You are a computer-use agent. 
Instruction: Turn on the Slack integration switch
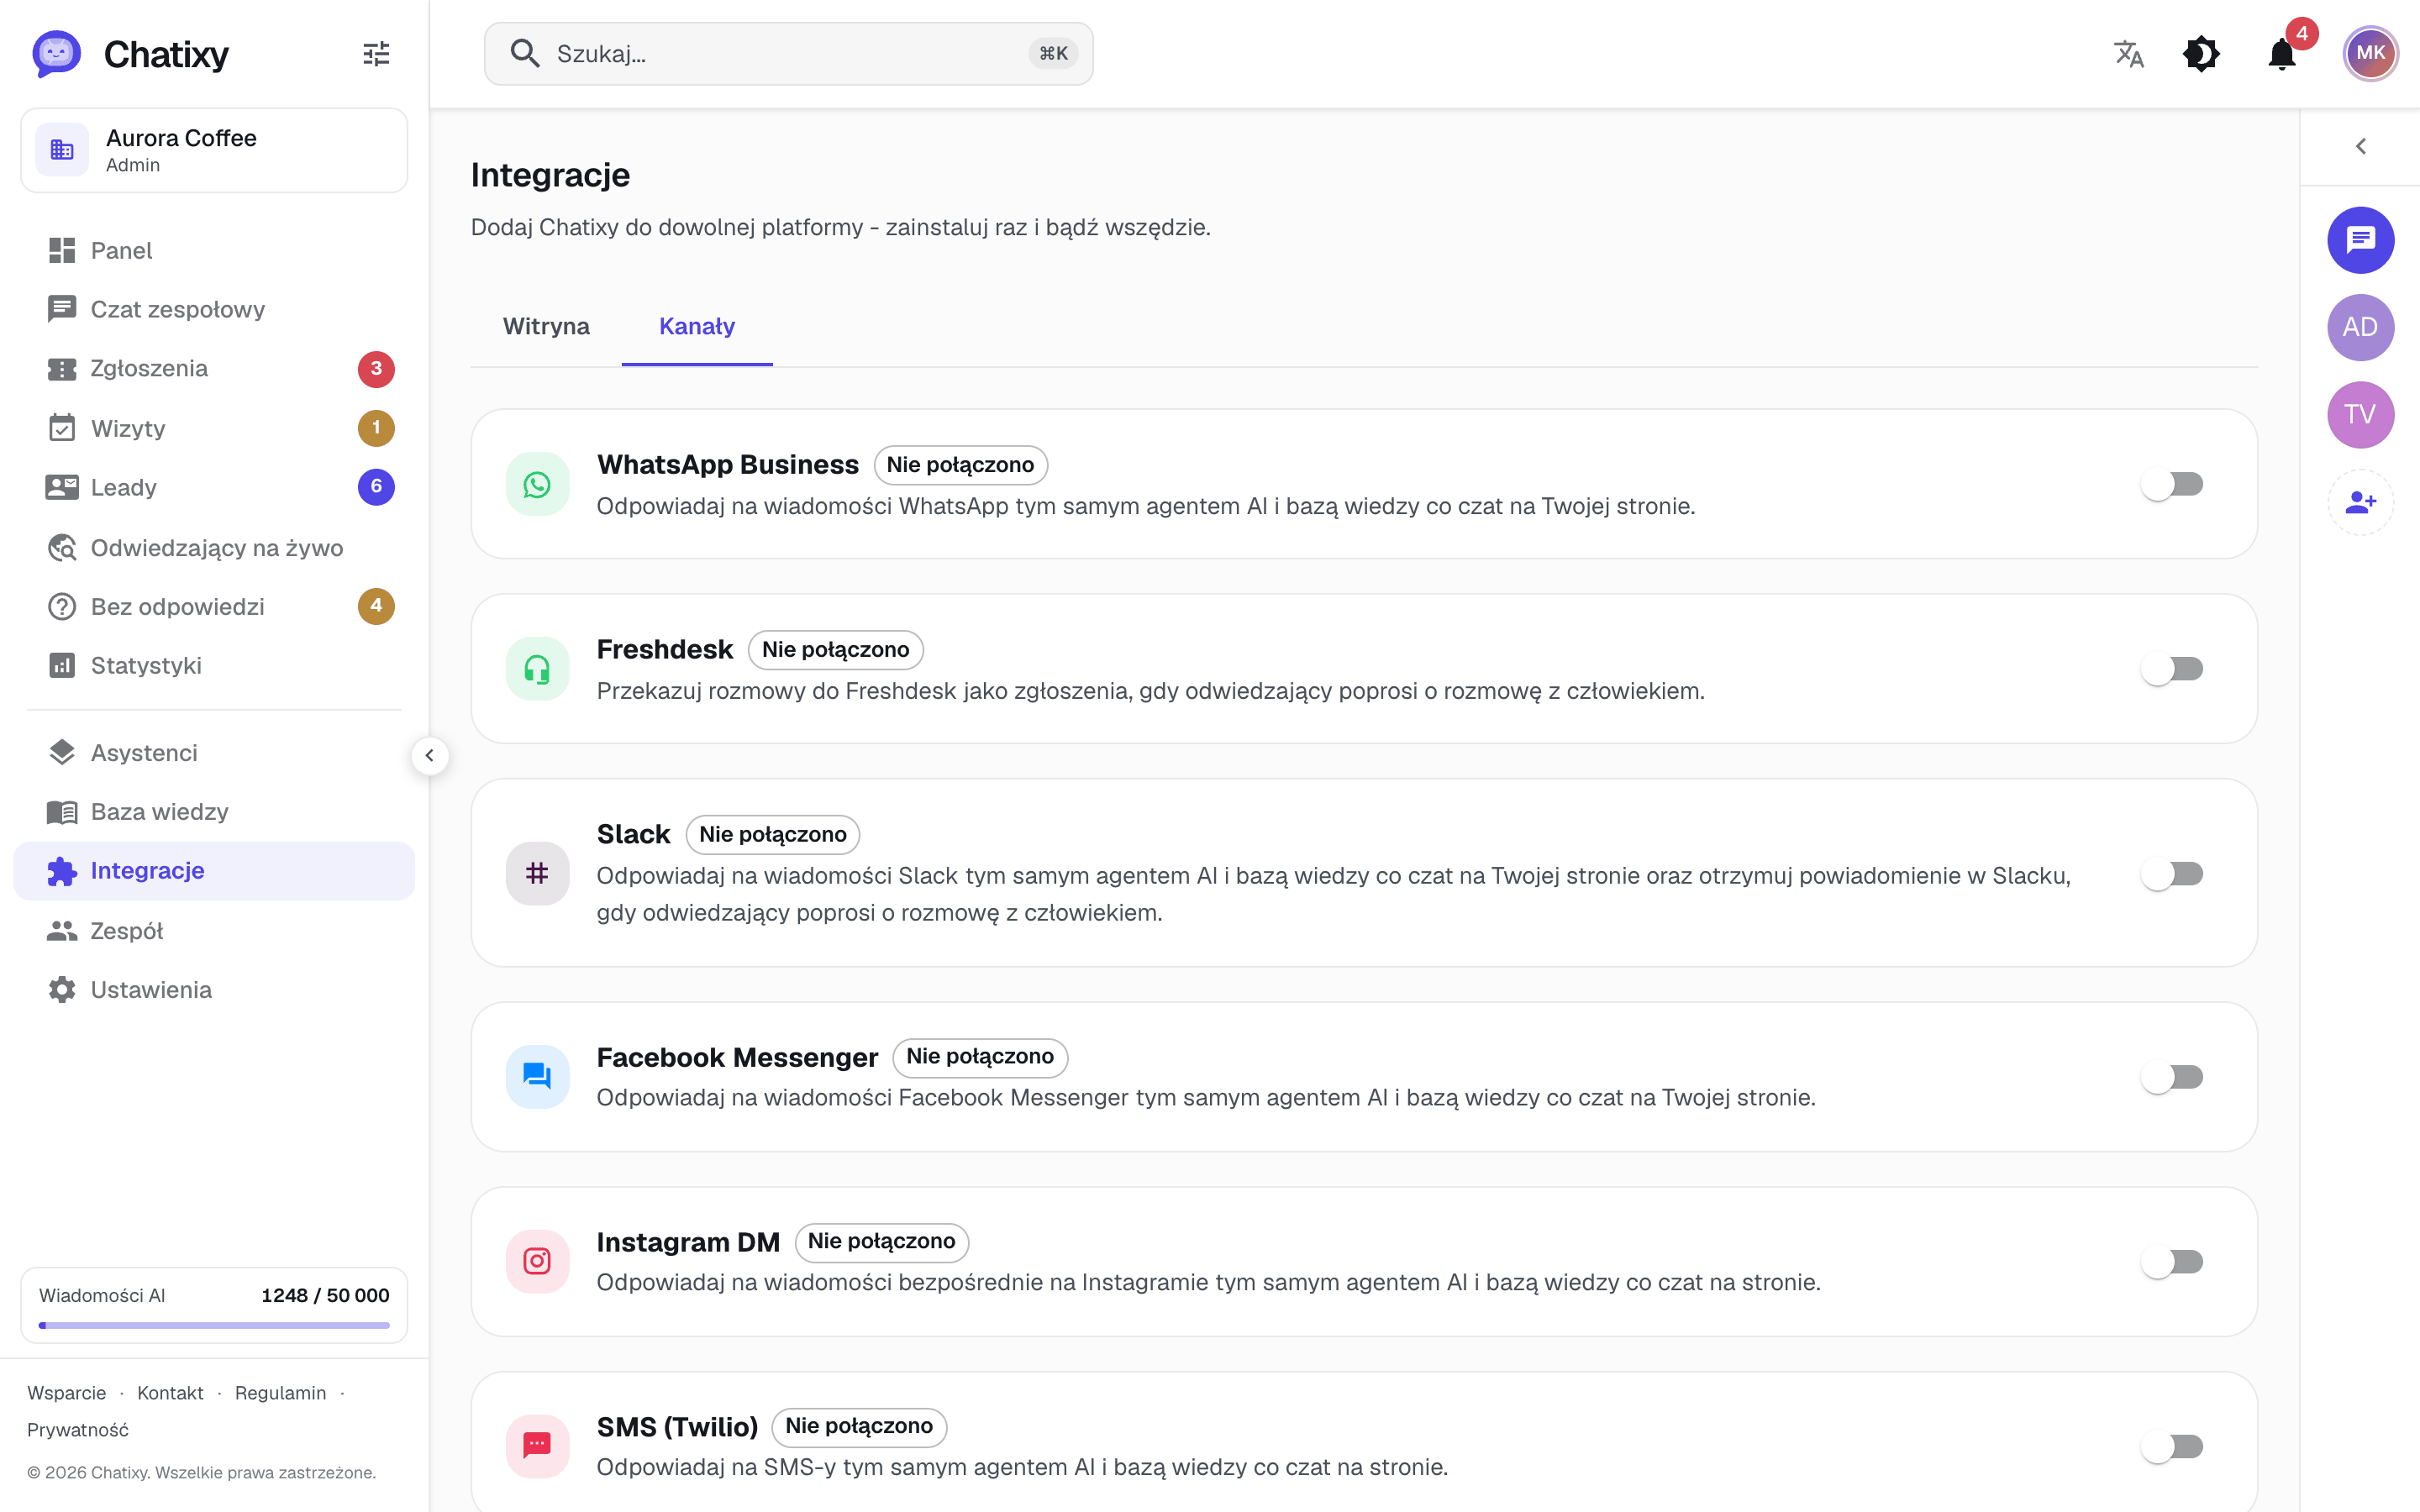tap(2172, 874)
